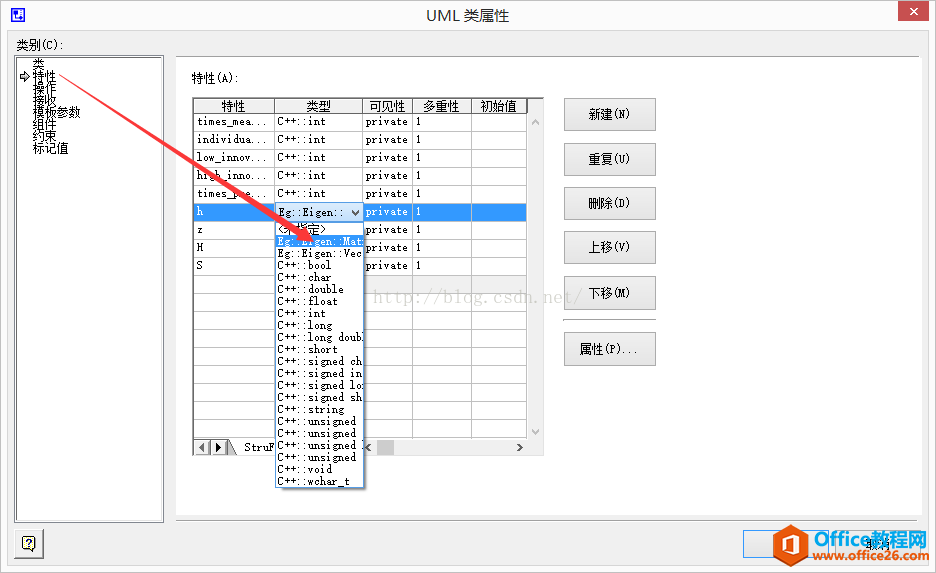Choose C++::signed ch in the type dropdown
Viewport: 936px width, 573px height.
click(x=319, y=361)
